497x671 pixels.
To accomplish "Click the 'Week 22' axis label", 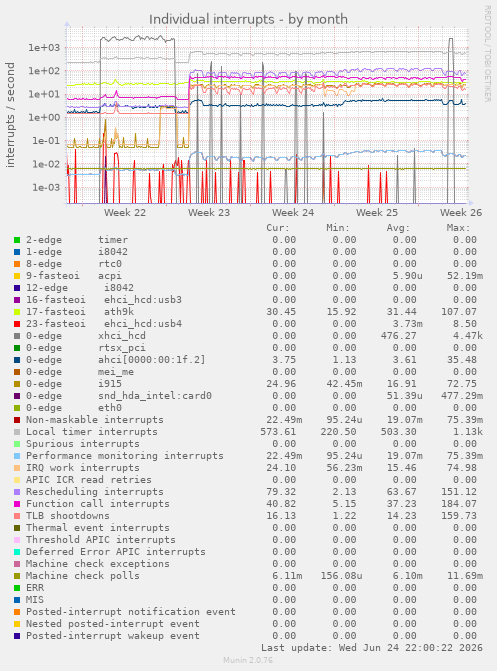I will (x=125, y=213).
